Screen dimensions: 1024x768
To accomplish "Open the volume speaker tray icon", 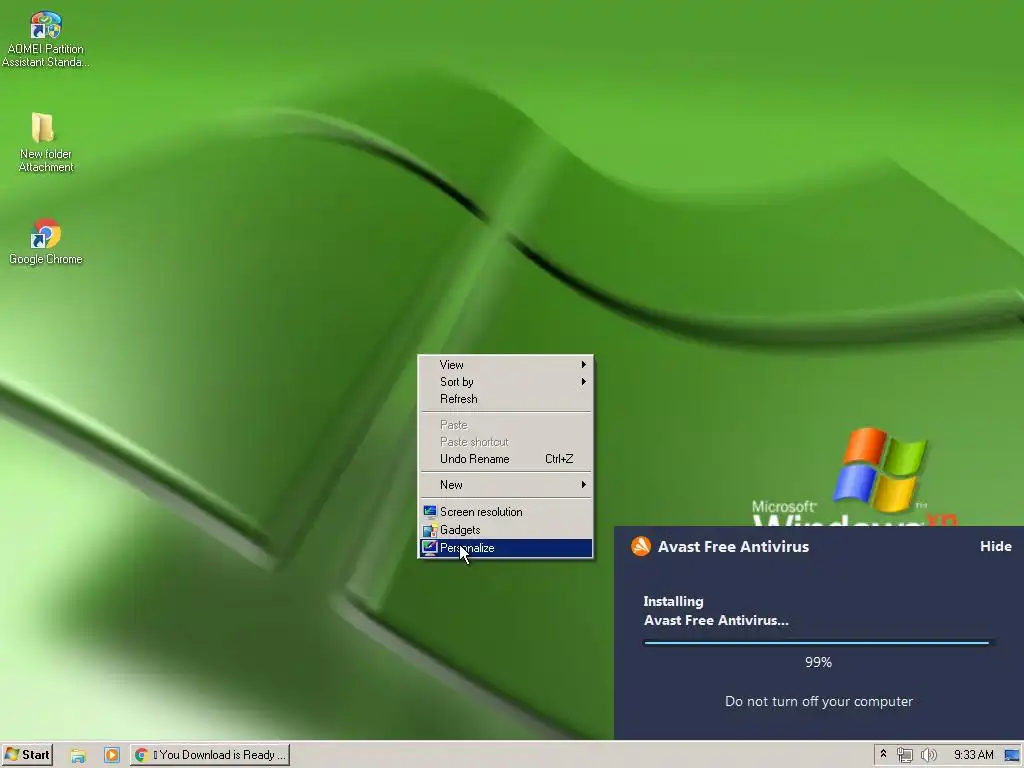I will coord(928,755).
